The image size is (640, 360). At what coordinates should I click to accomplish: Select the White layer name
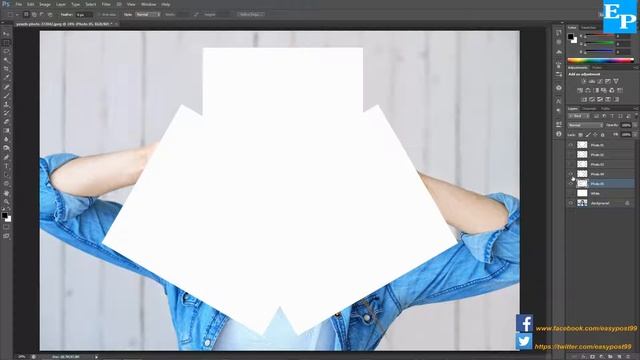click(x=596, y=193)
